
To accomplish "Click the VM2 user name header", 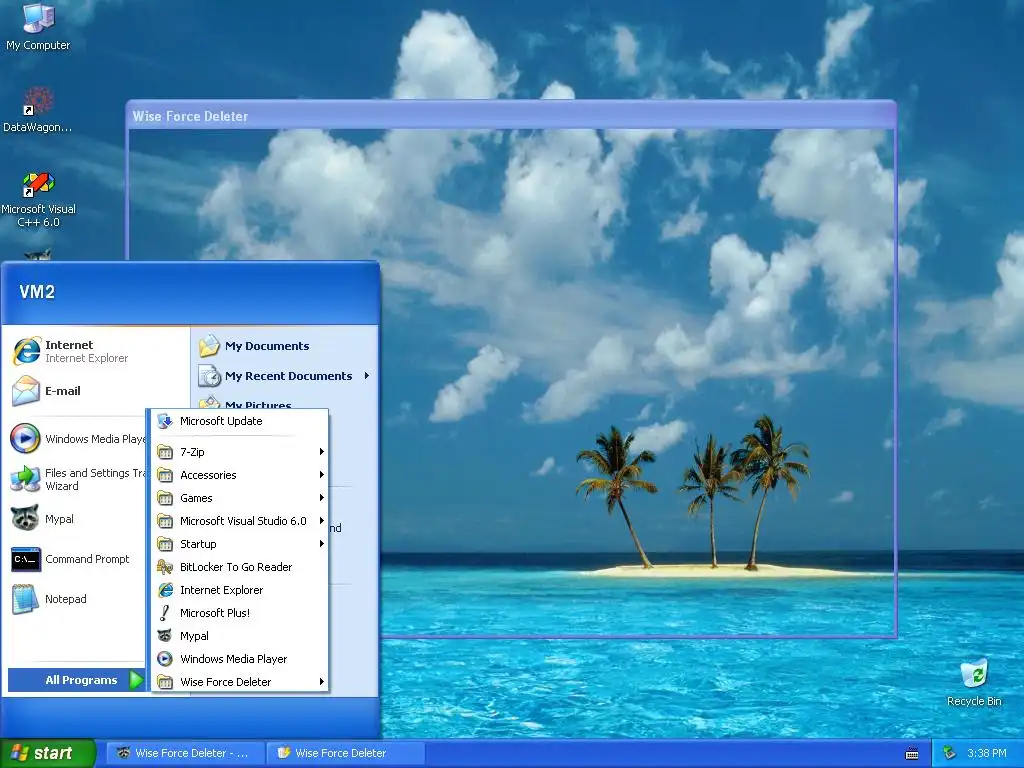I will pyautogui.click(x=37, y=292).
